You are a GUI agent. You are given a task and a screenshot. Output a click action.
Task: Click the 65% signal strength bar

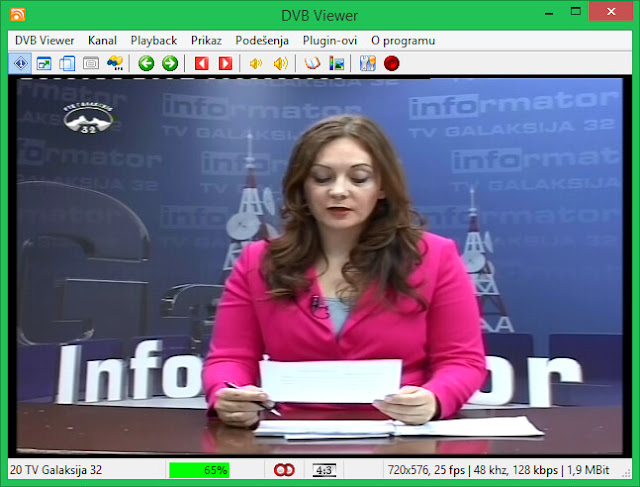199,470
